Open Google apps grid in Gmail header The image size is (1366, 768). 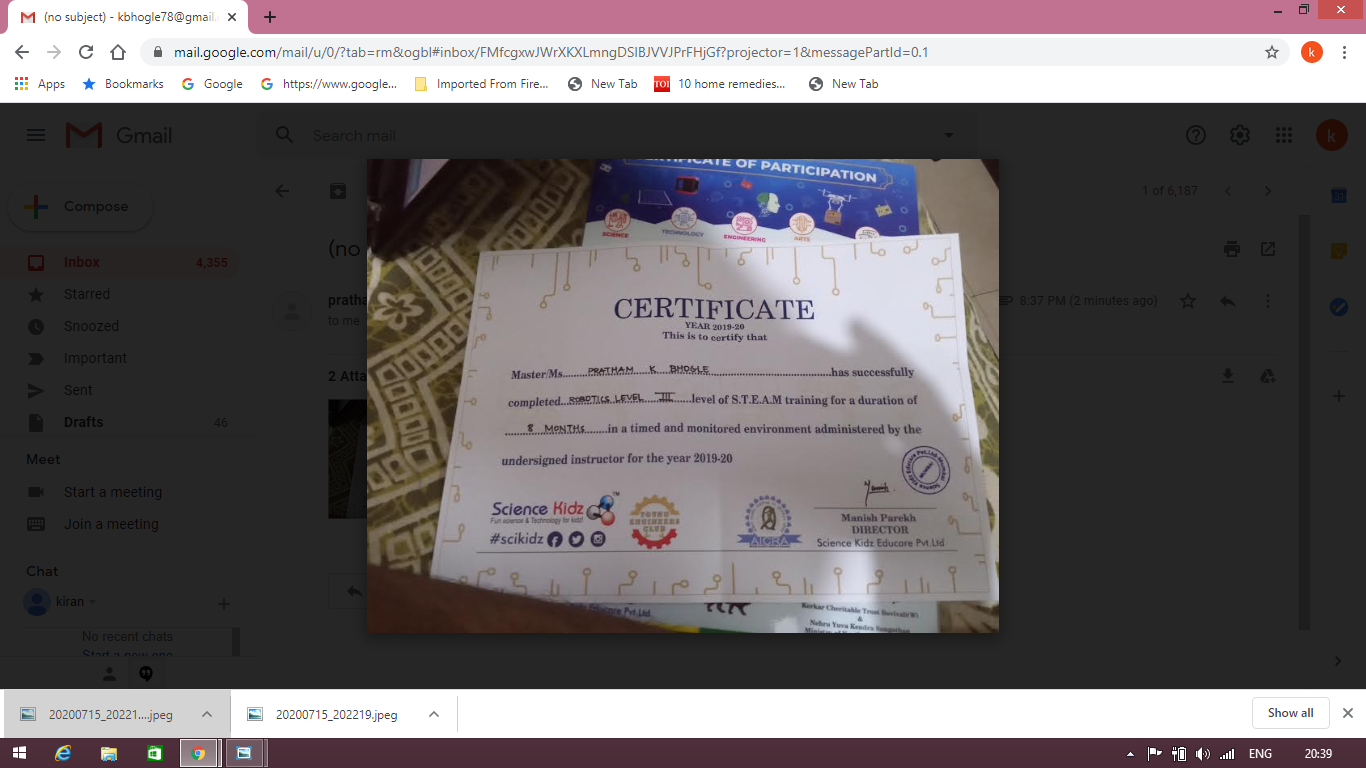click(1284, 135)
